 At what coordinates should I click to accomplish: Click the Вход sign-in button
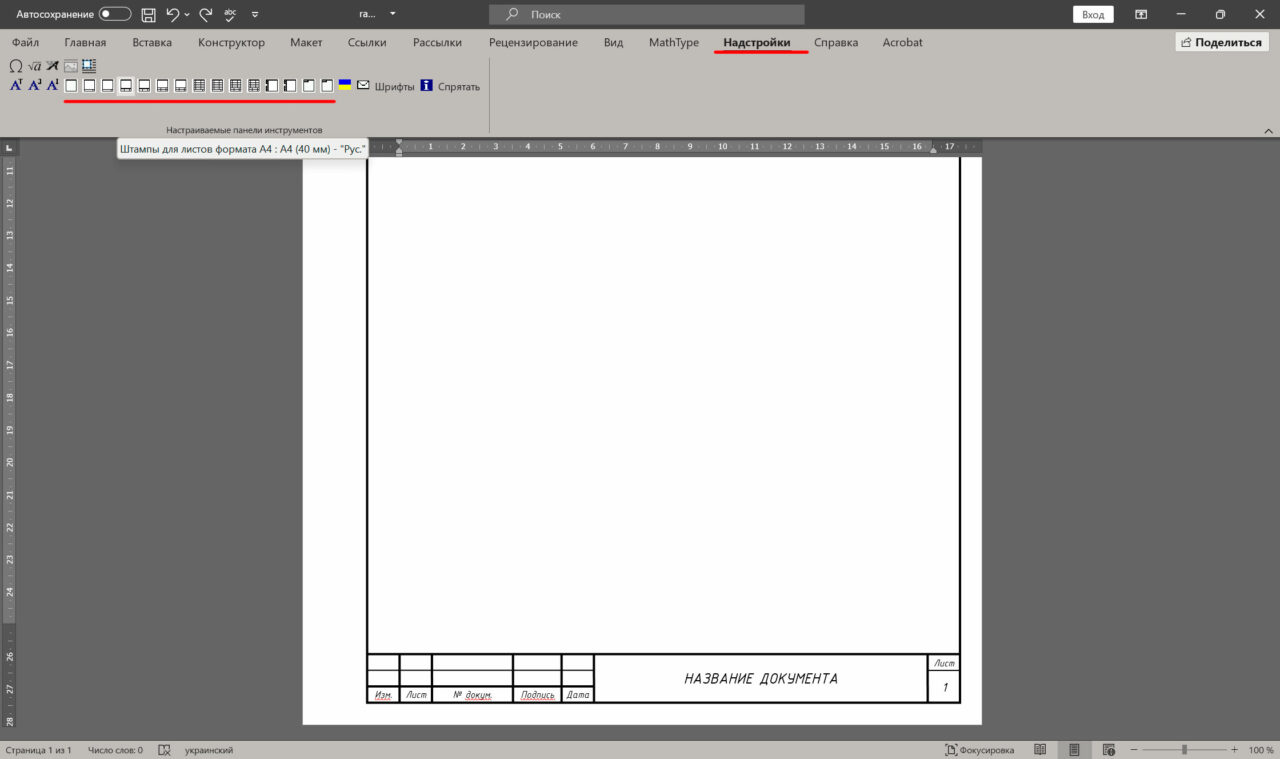[1093, 15]
